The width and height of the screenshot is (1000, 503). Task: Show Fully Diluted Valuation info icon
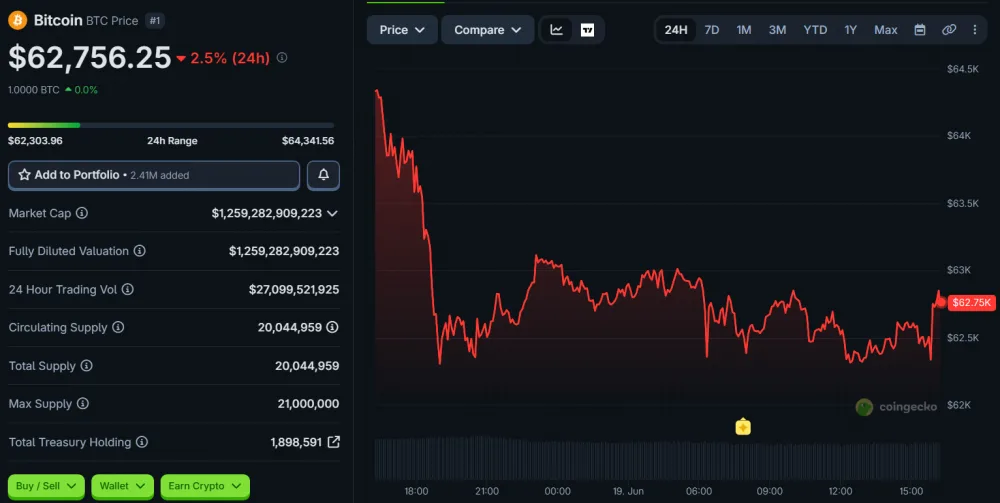tap(139, 251)
